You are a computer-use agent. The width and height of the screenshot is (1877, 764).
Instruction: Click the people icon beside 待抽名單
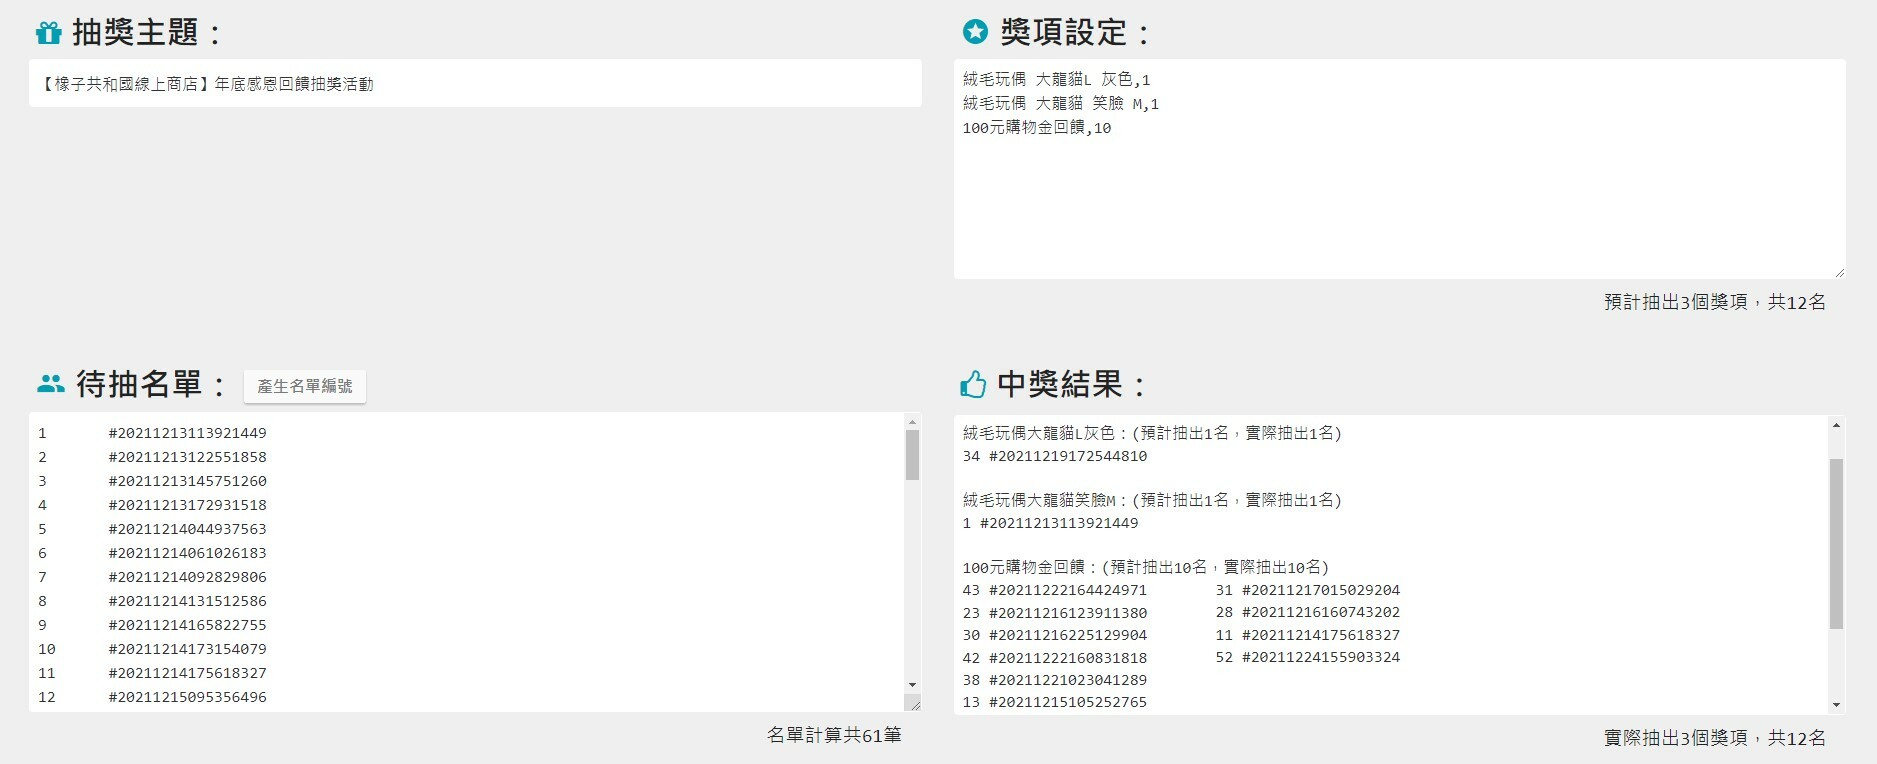point(50,384)
